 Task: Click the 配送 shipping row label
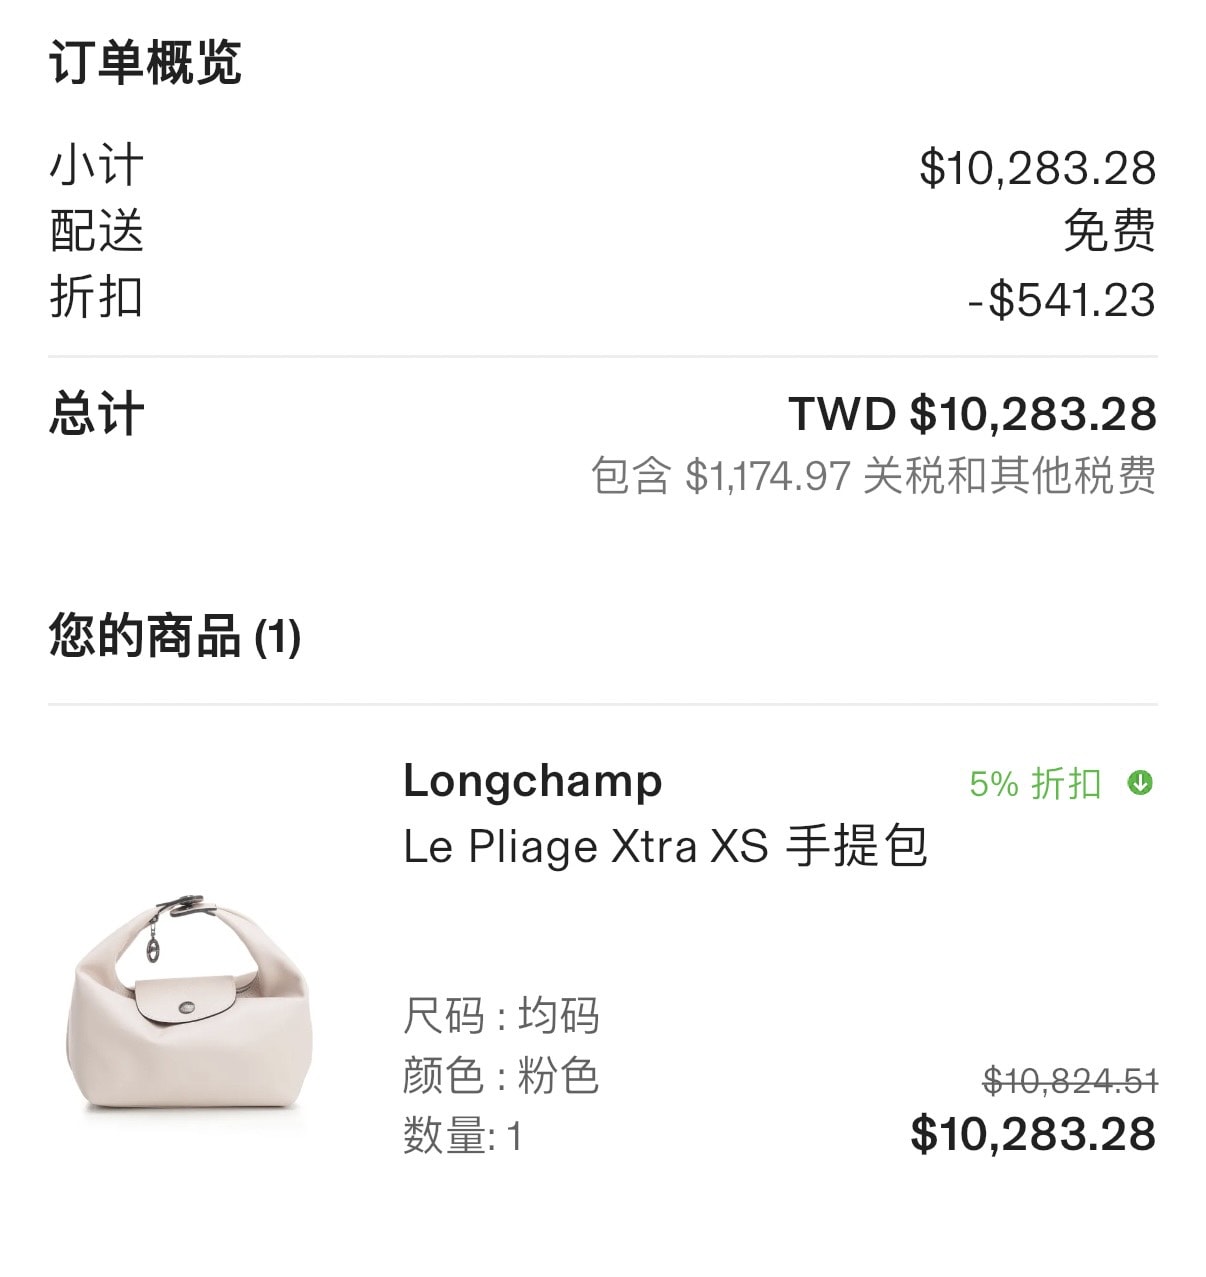(96, 231)
